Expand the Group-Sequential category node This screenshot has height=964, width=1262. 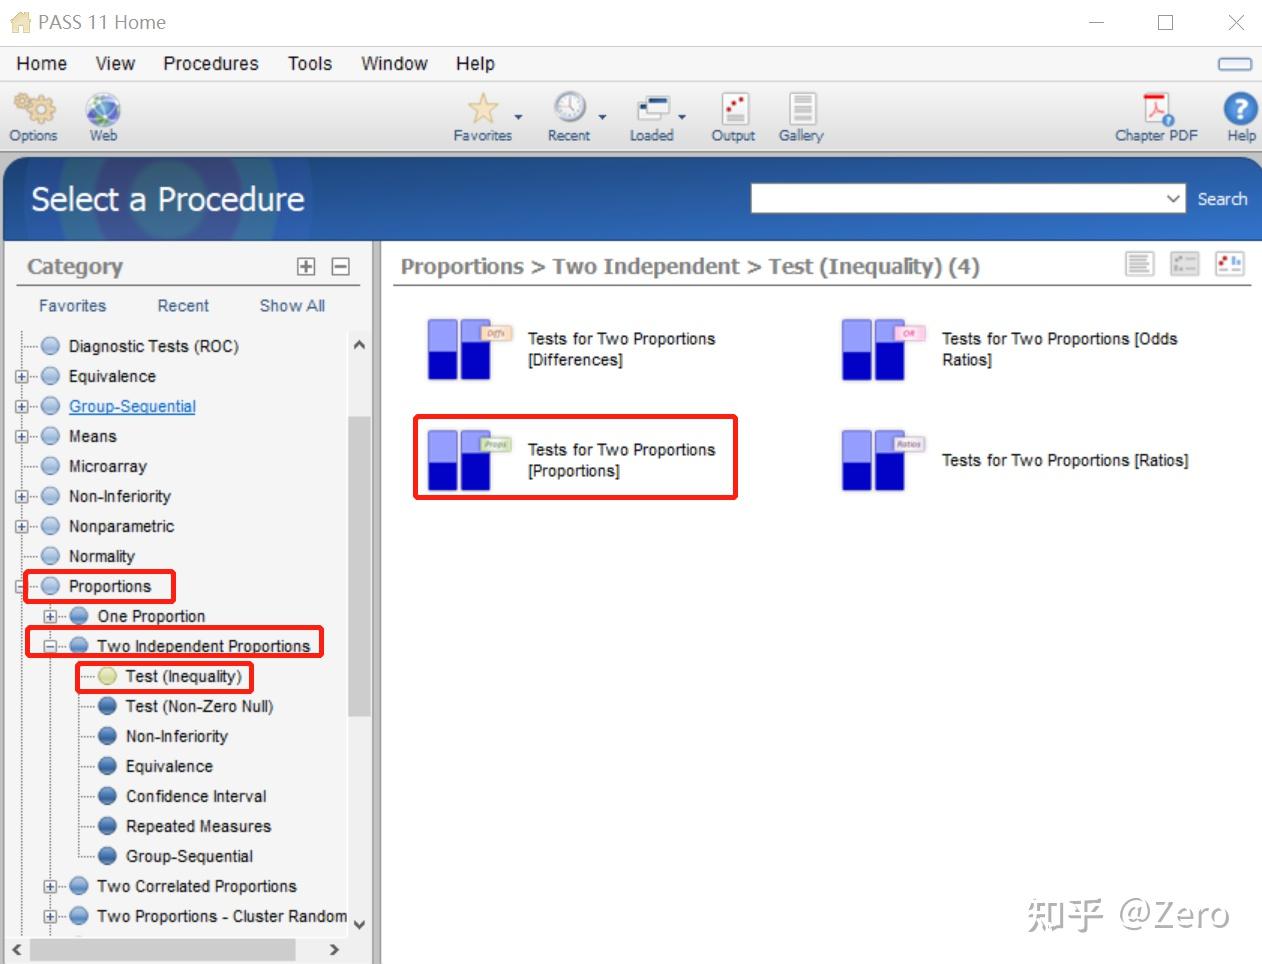(21, 407)
